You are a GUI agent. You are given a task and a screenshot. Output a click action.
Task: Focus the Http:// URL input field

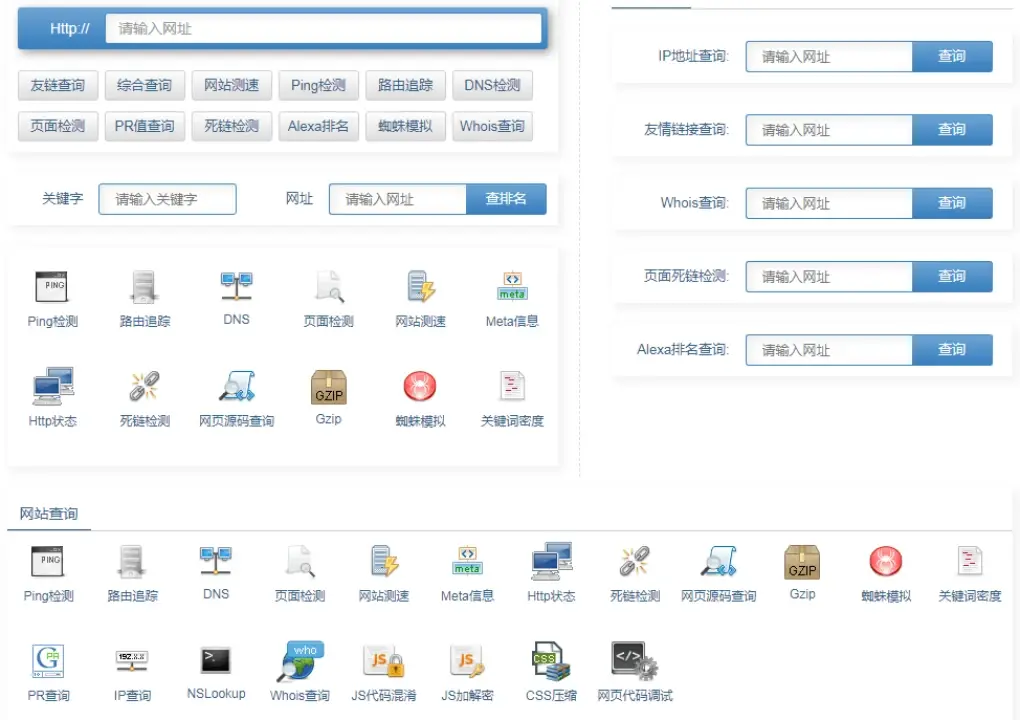point(323,29)
